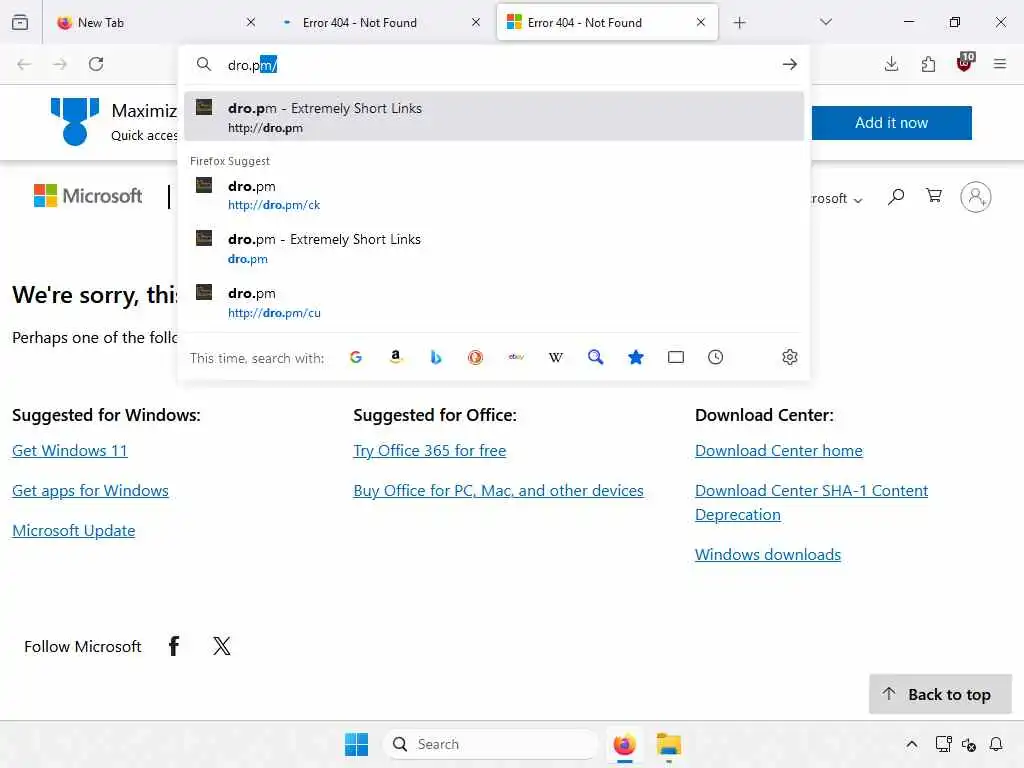The image size is (1024, 768).
Task: Go forward to the next page
Action: [60, 64]
